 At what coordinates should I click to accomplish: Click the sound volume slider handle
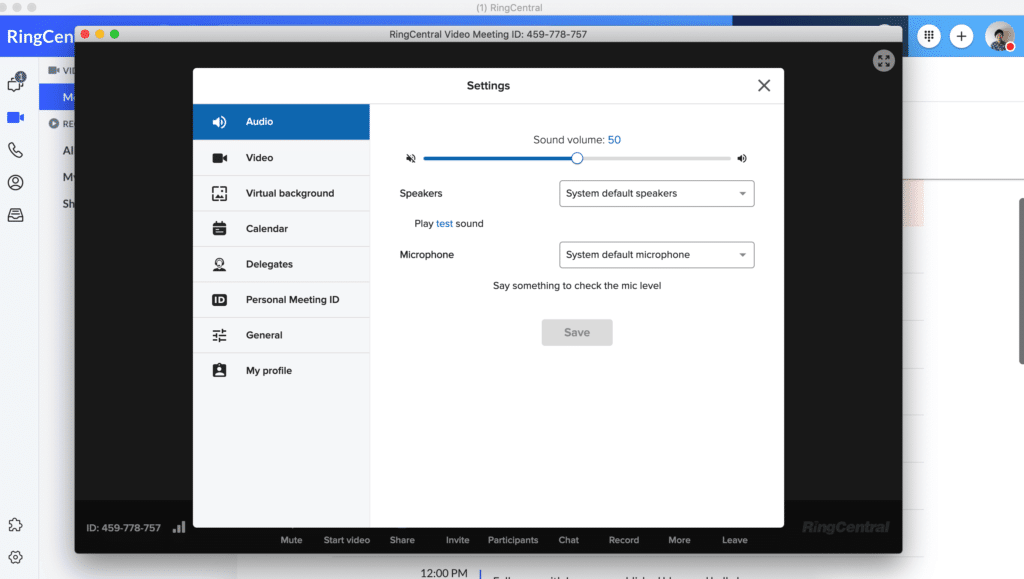pyautogui.click(x=577, y=158)
